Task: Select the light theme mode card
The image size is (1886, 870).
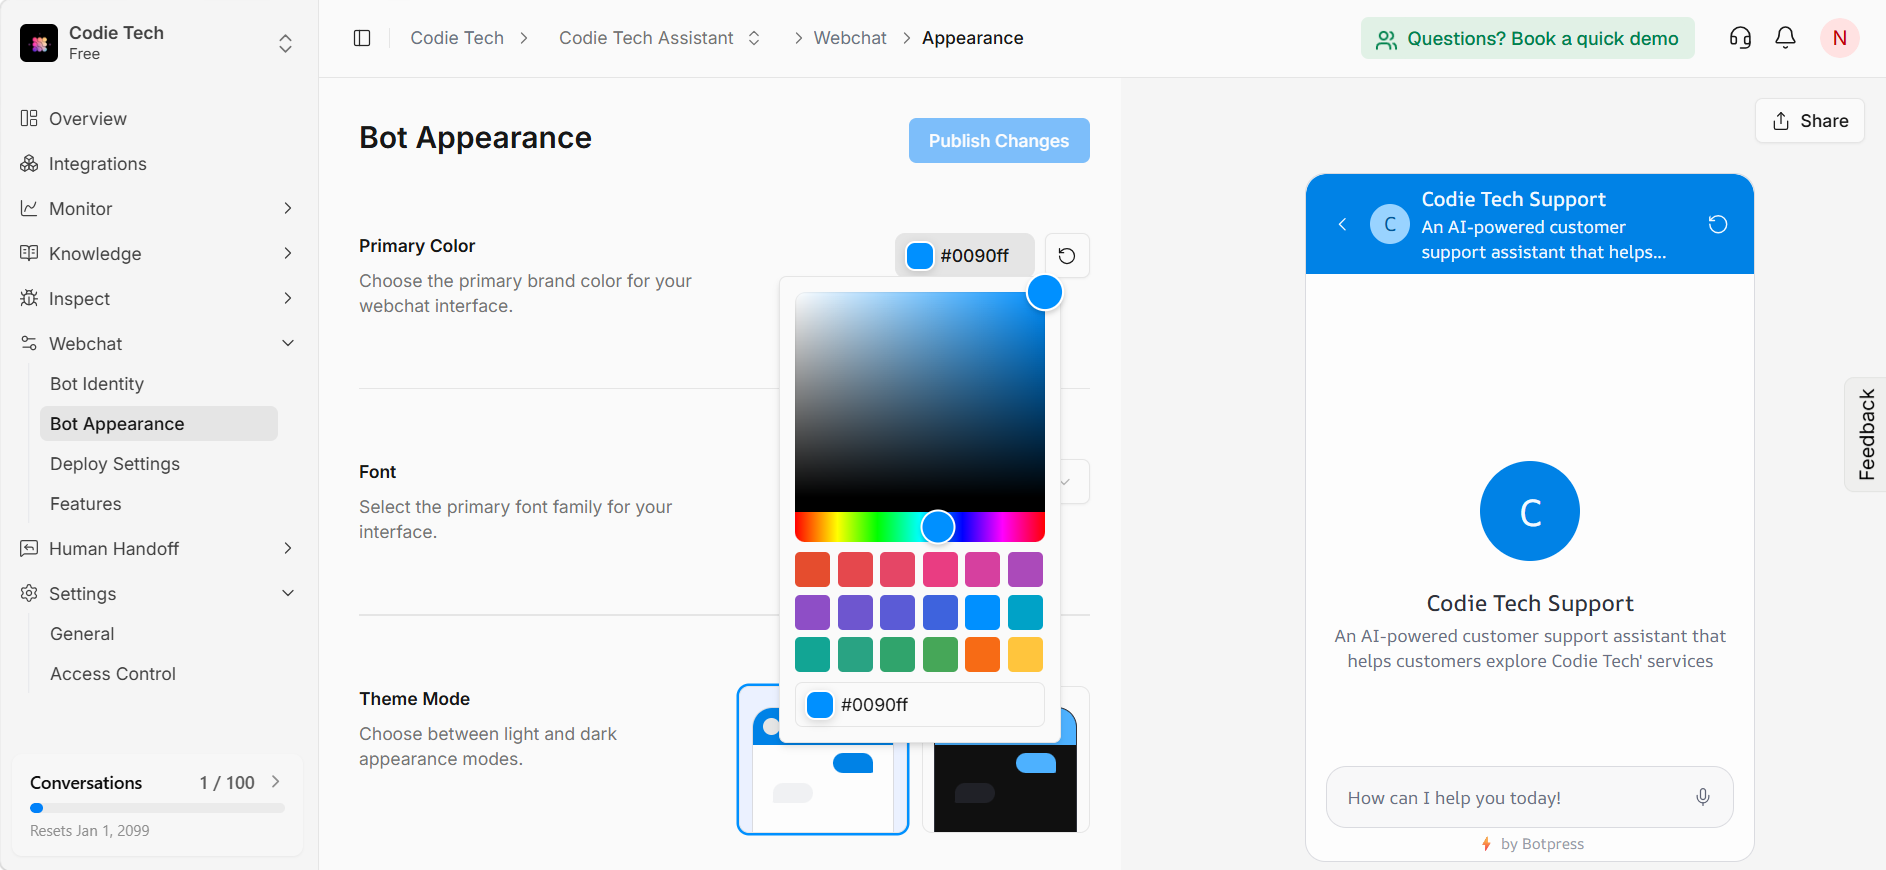Action: tap(823, 759)
